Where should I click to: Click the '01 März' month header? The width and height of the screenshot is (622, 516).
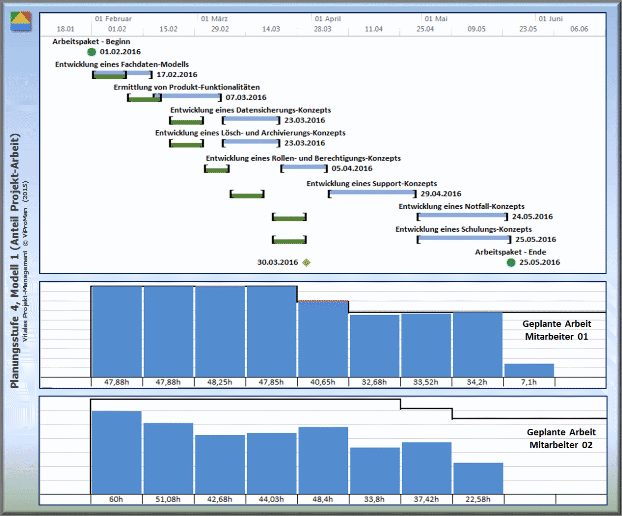coord(216,18)
